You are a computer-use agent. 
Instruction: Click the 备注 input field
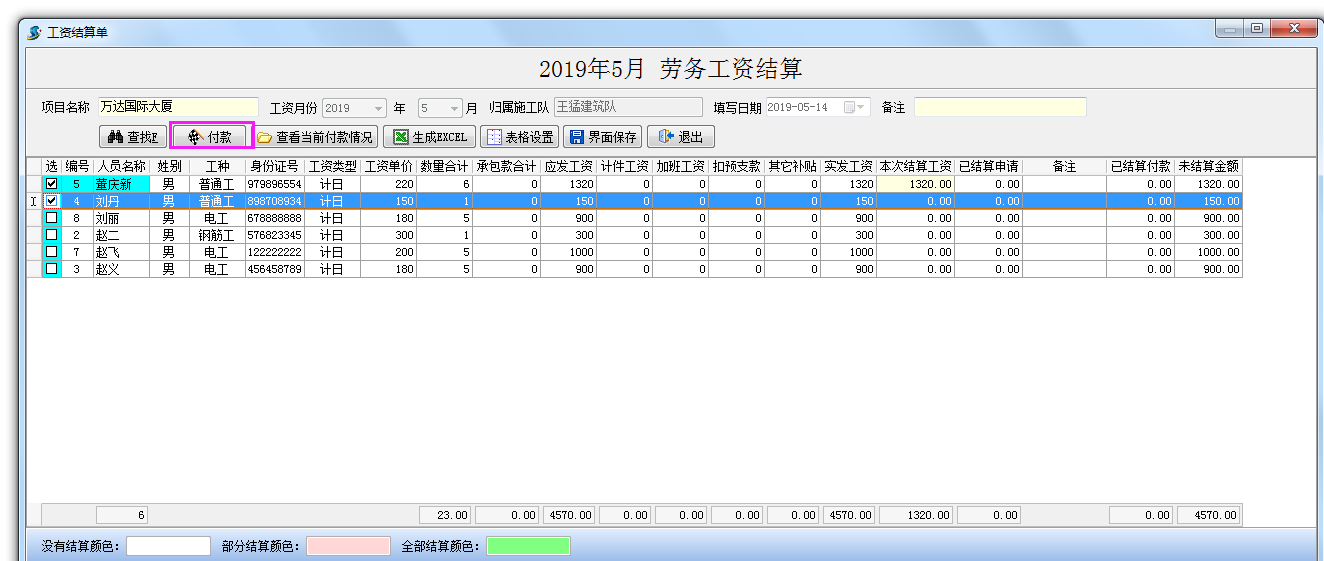pyautogui.click(x=999, y=108)
